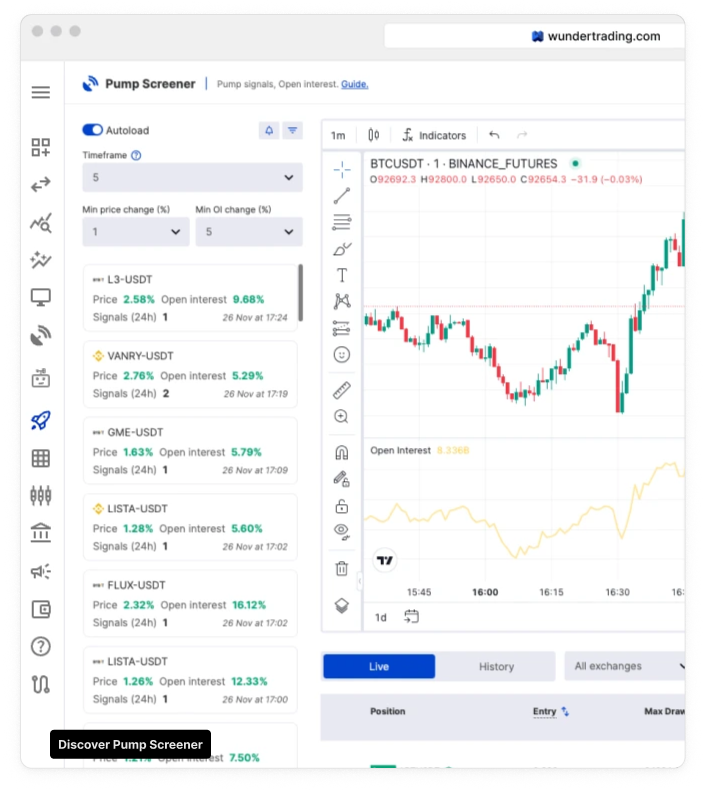Open the candle chart type selector

click(374, 135)
